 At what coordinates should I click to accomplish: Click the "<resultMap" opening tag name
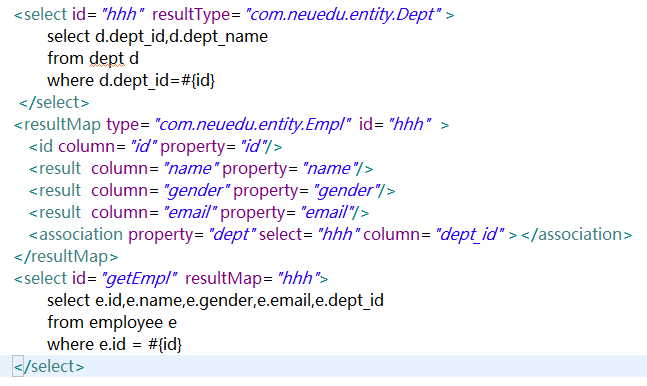57,124
